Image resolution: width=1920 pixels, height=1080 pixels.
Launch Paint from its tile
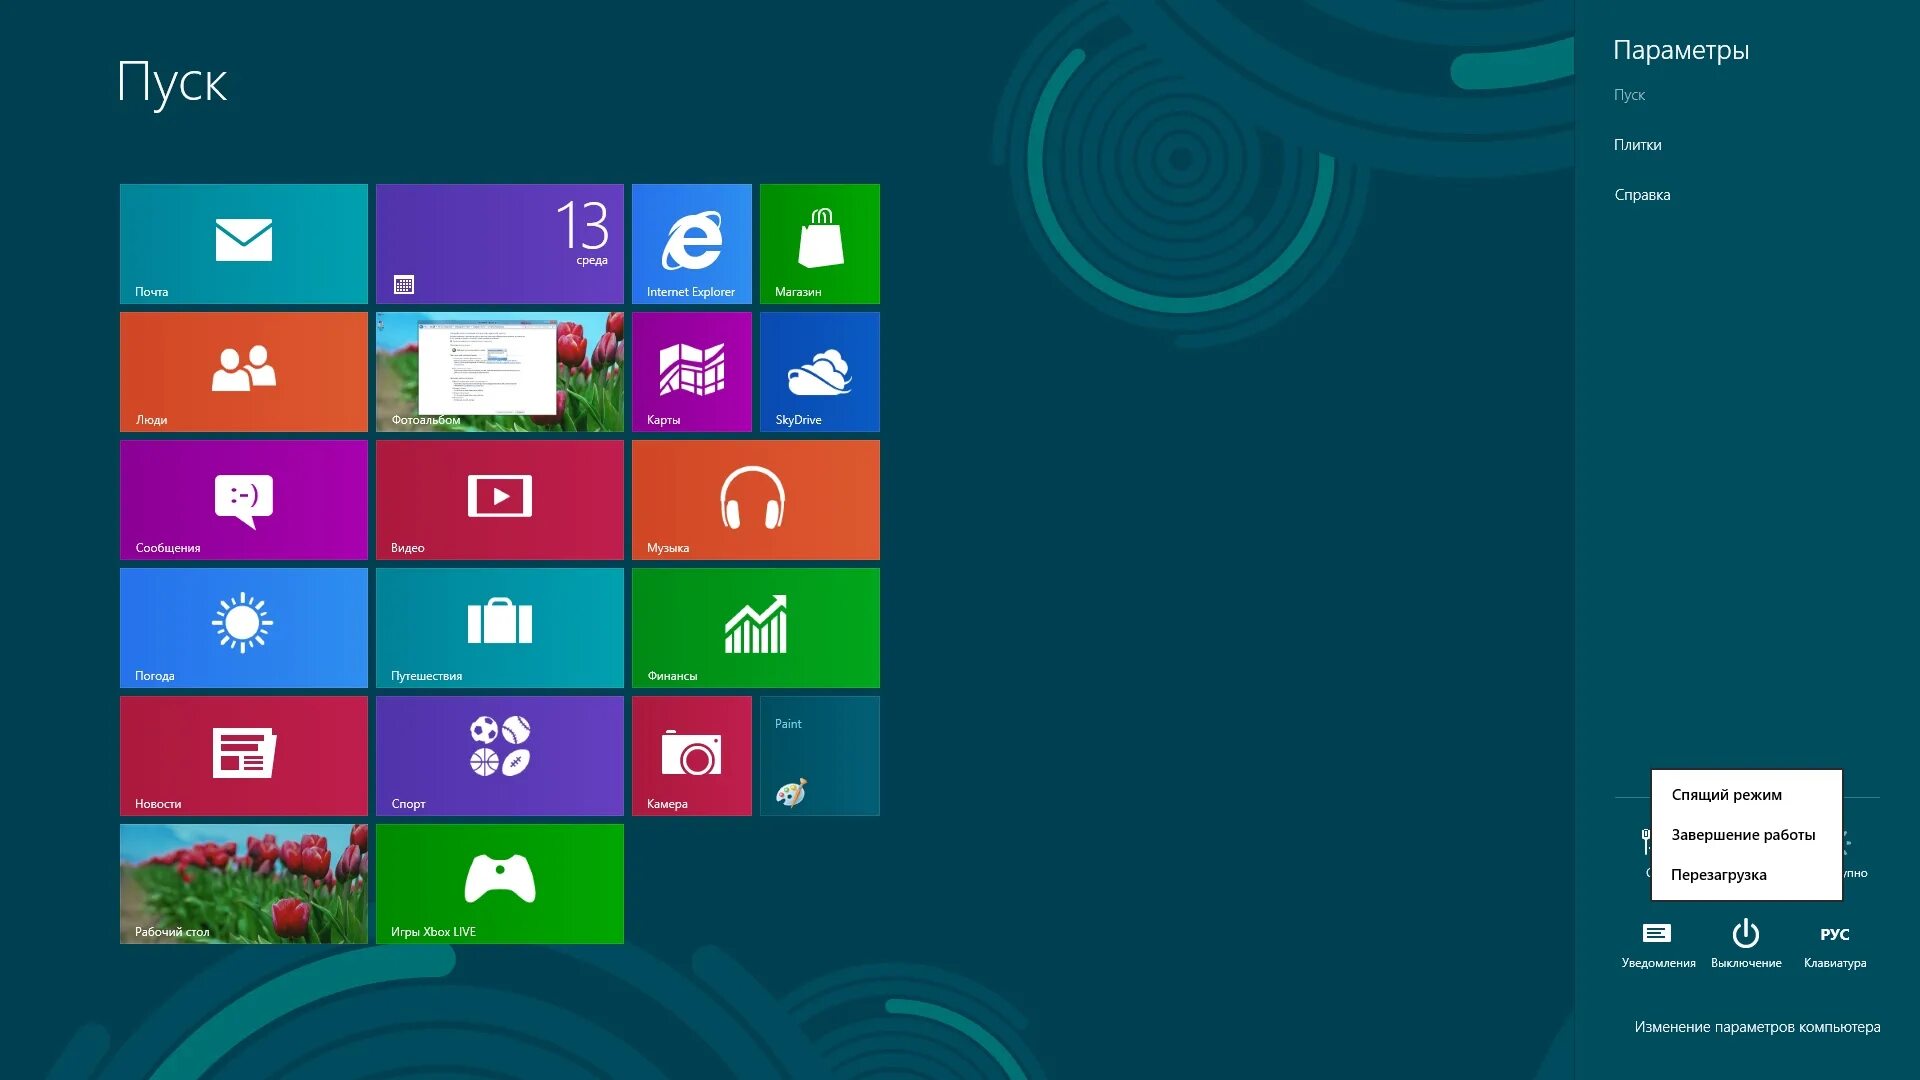pyautogui.click(x=819, y=755)
